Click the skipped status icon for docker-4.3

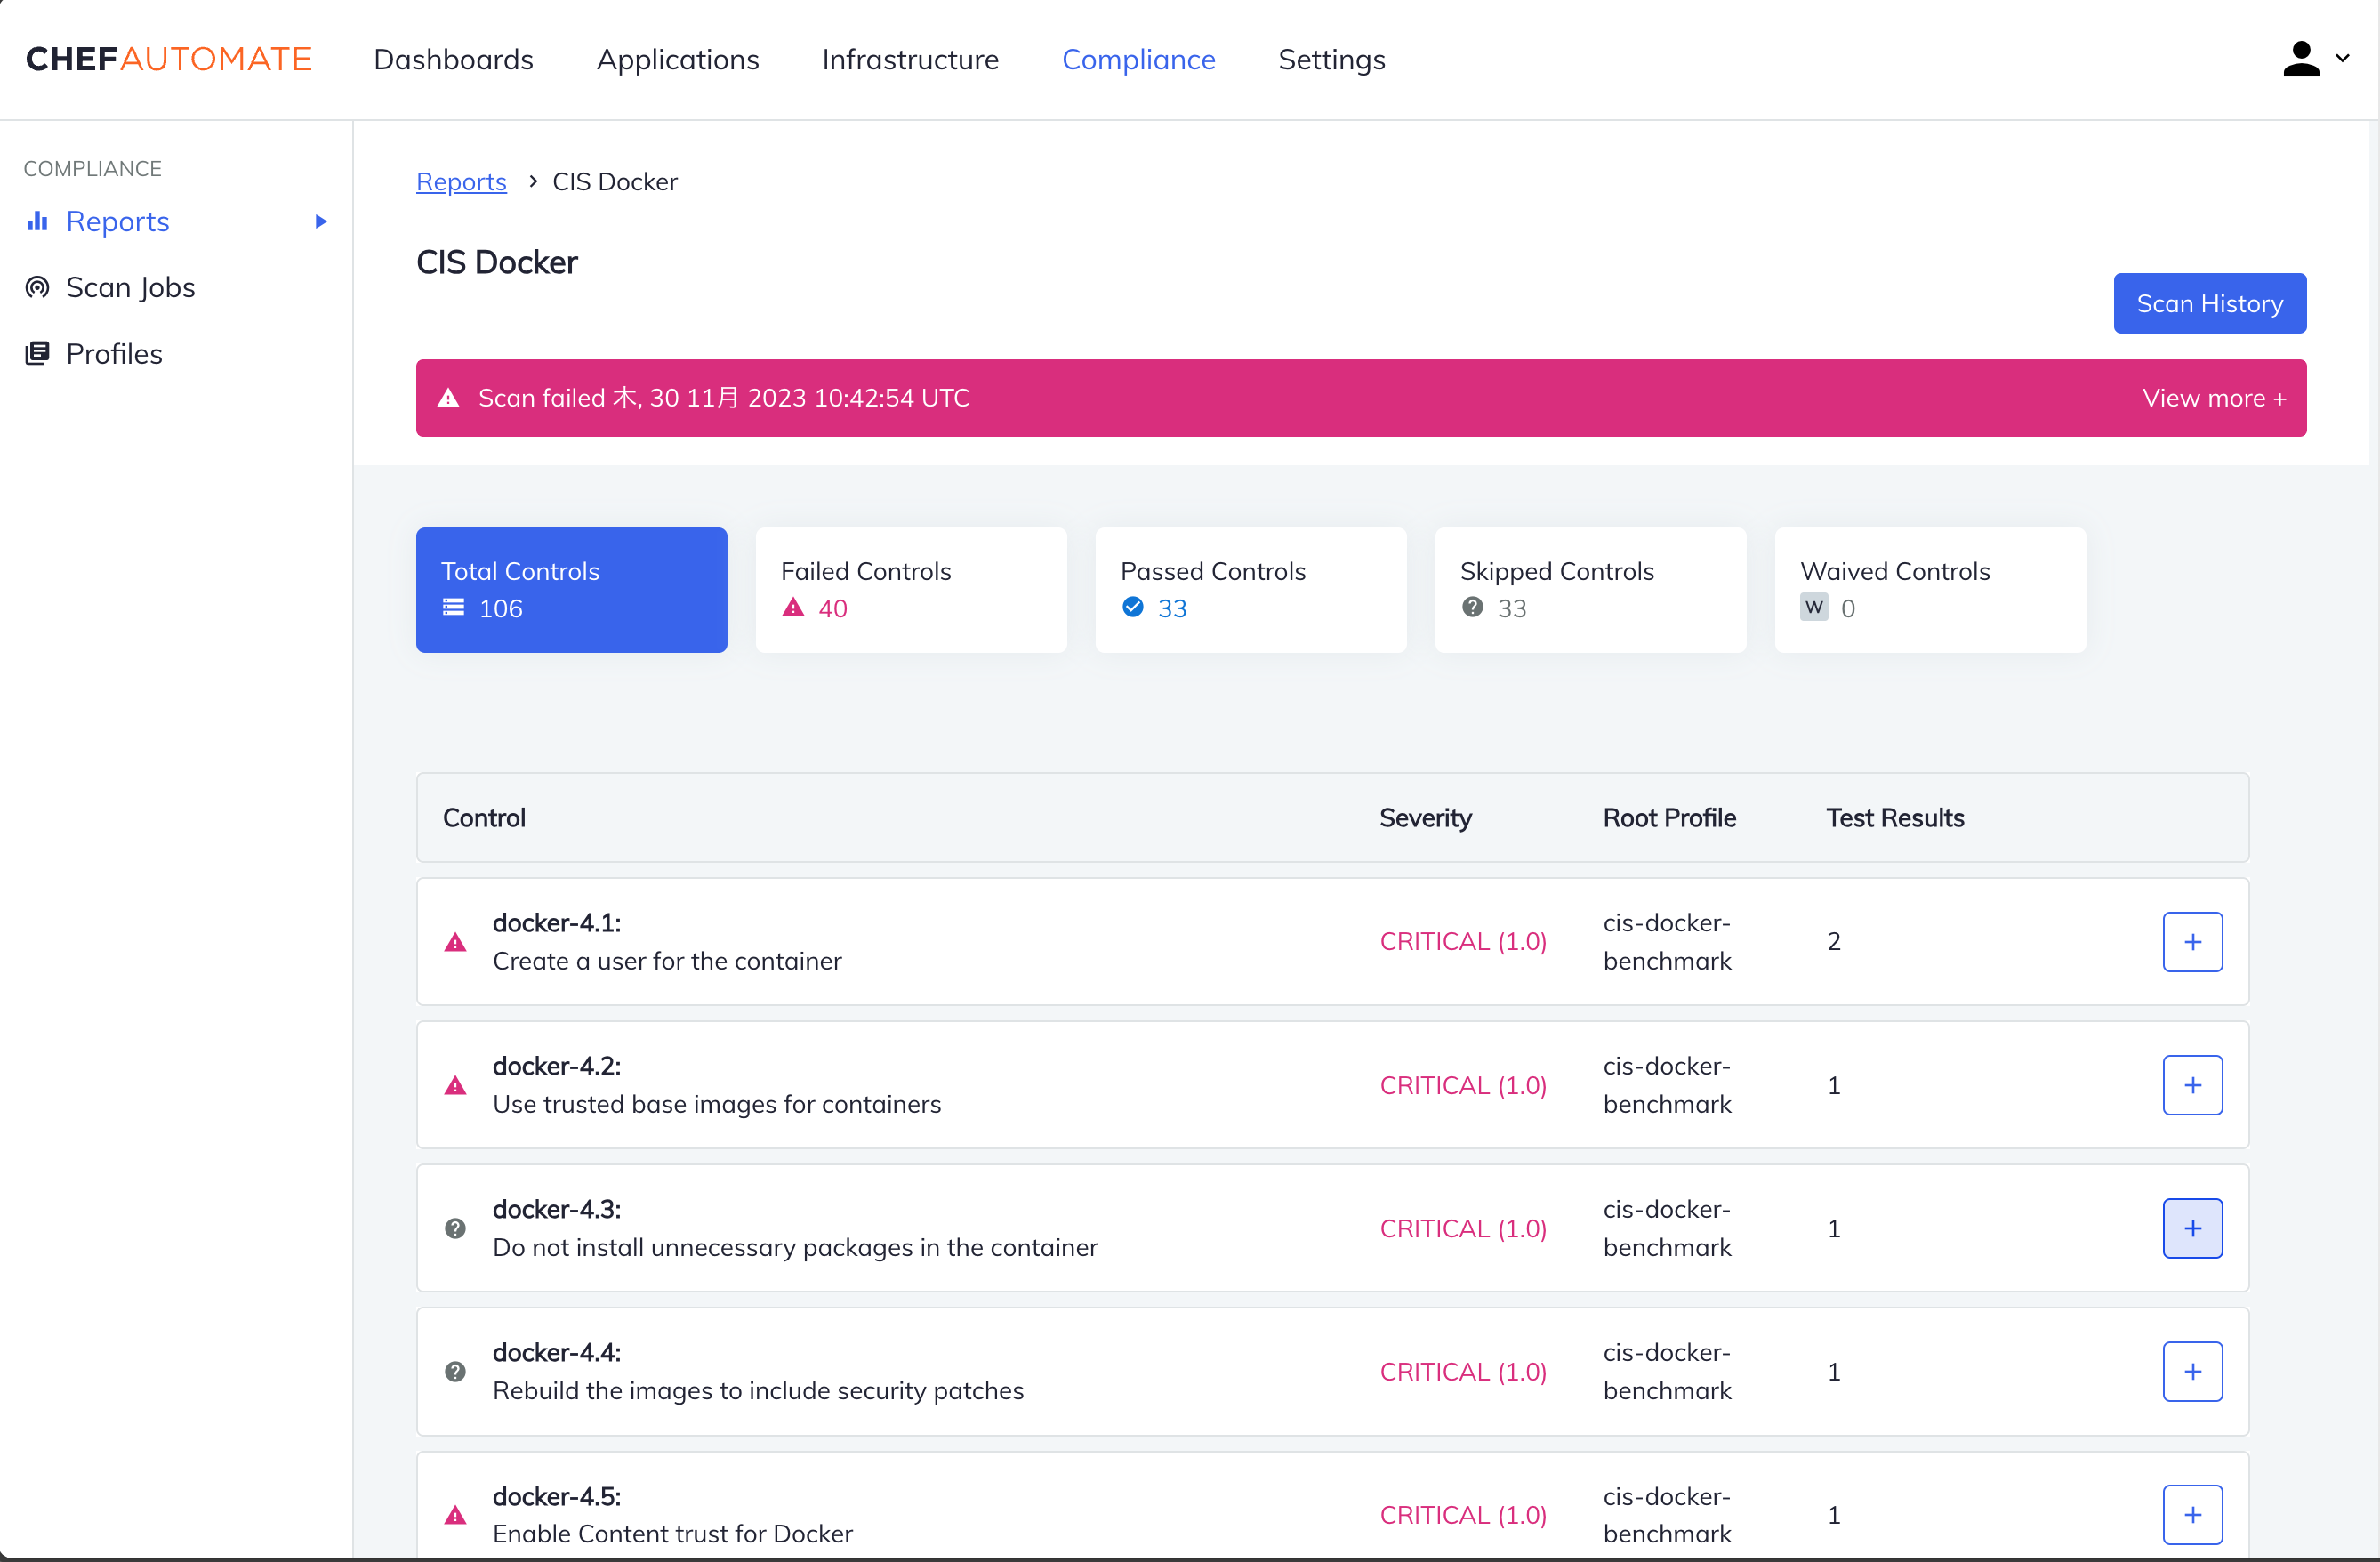pyautogui.click(x=456, y=1228)
